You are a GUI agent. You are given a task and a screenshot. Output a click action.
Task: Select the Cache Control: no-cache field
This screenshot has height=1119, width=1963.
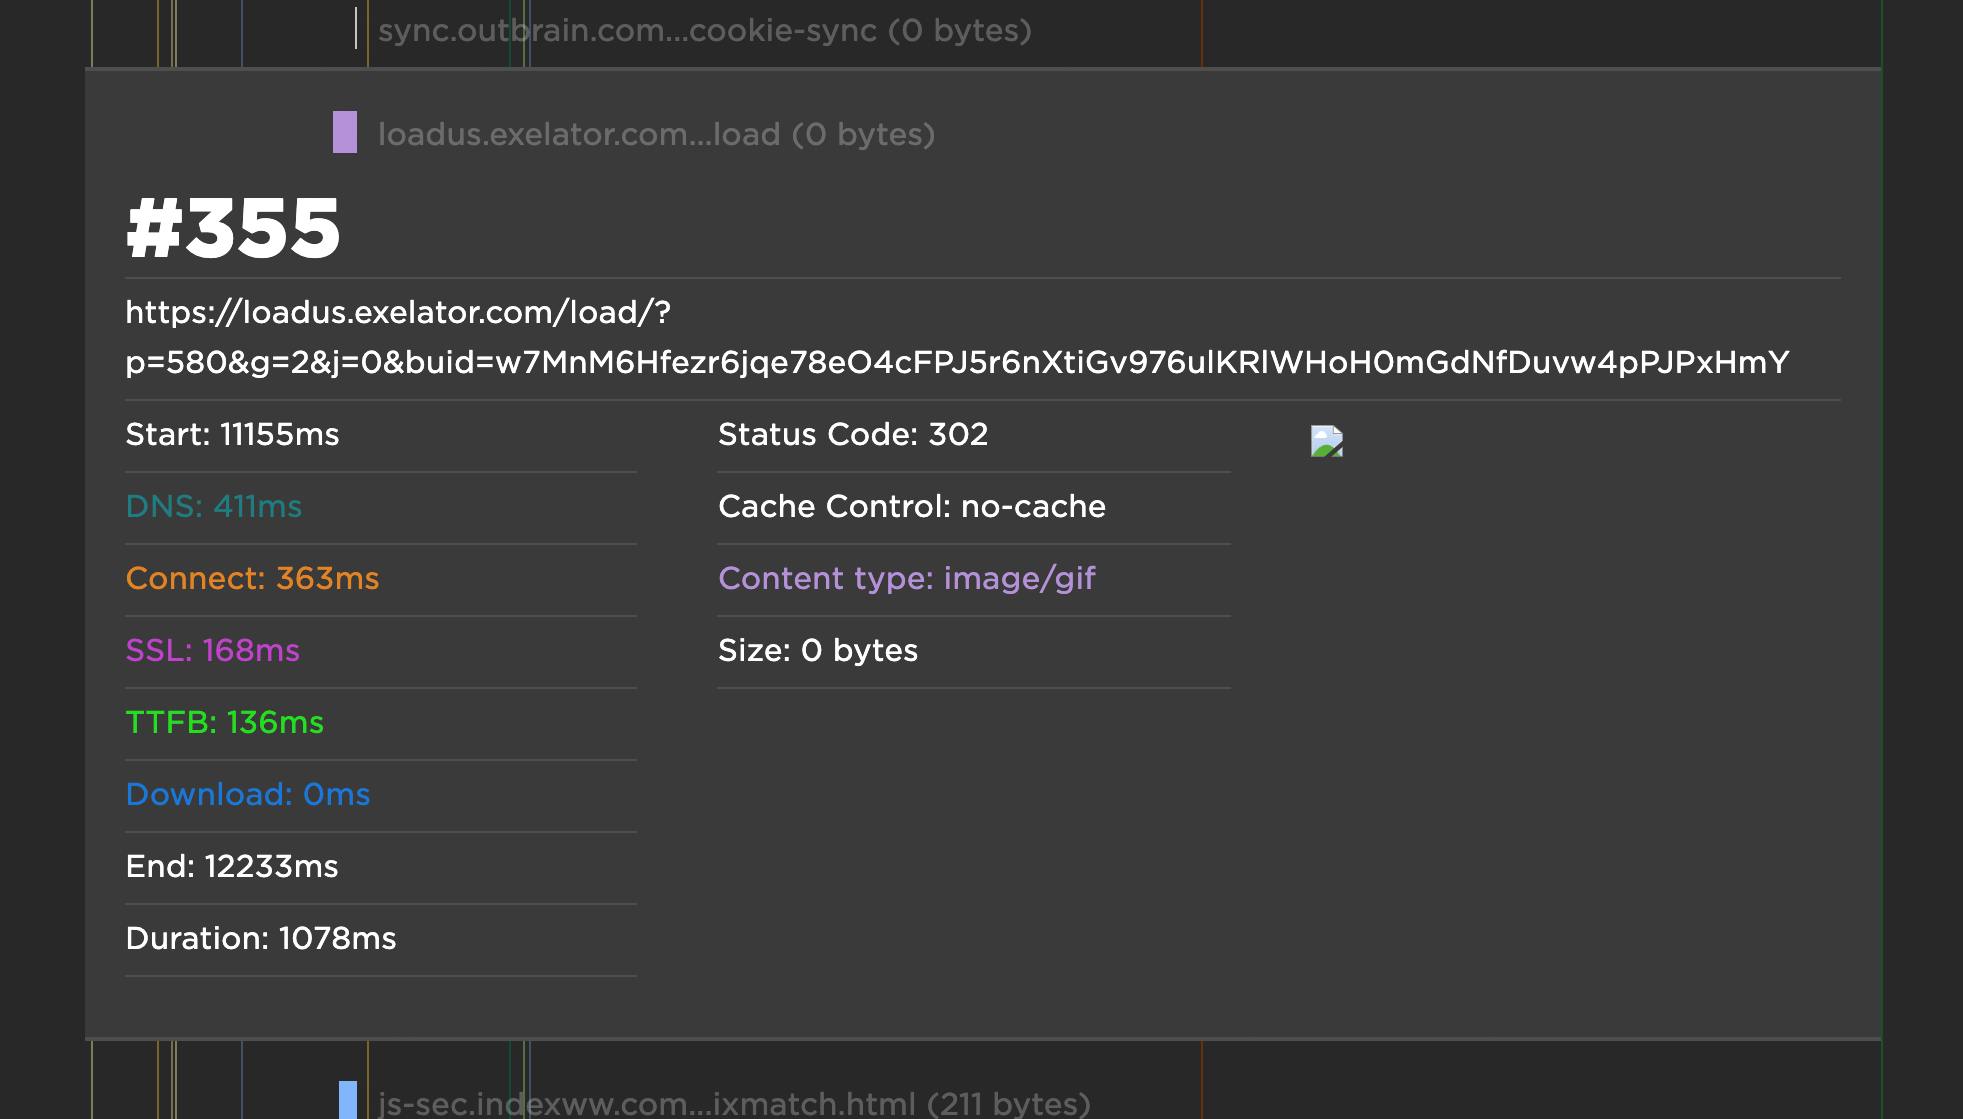(x=911, y=507)
